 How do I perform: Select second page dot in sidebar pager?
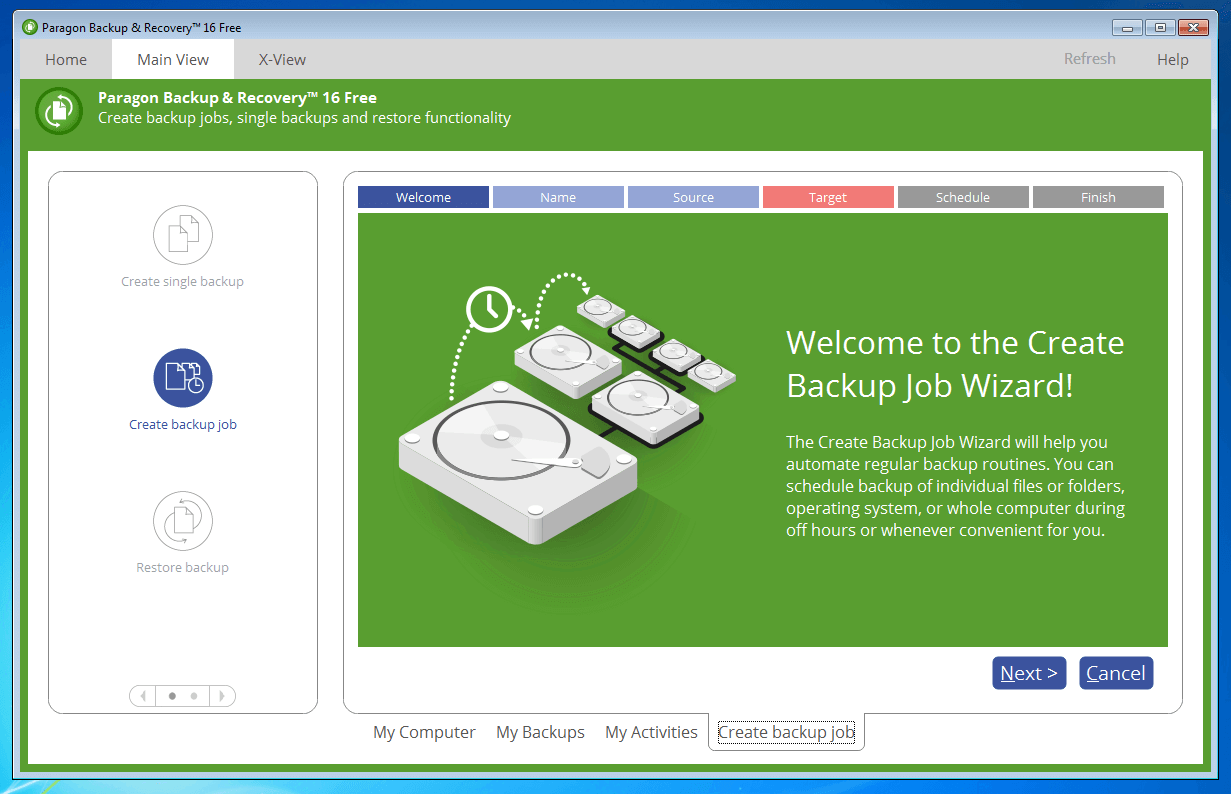click(x=194, y=696)
